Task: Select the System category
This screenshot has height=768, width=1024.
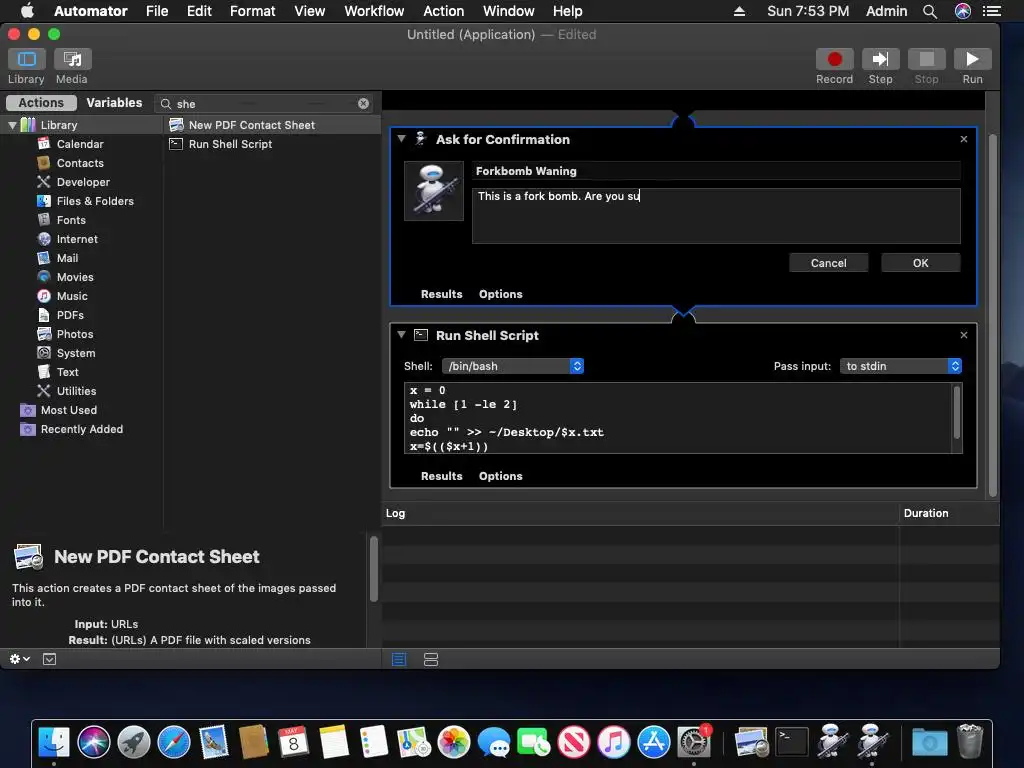Action: click(x=76, y=353)
